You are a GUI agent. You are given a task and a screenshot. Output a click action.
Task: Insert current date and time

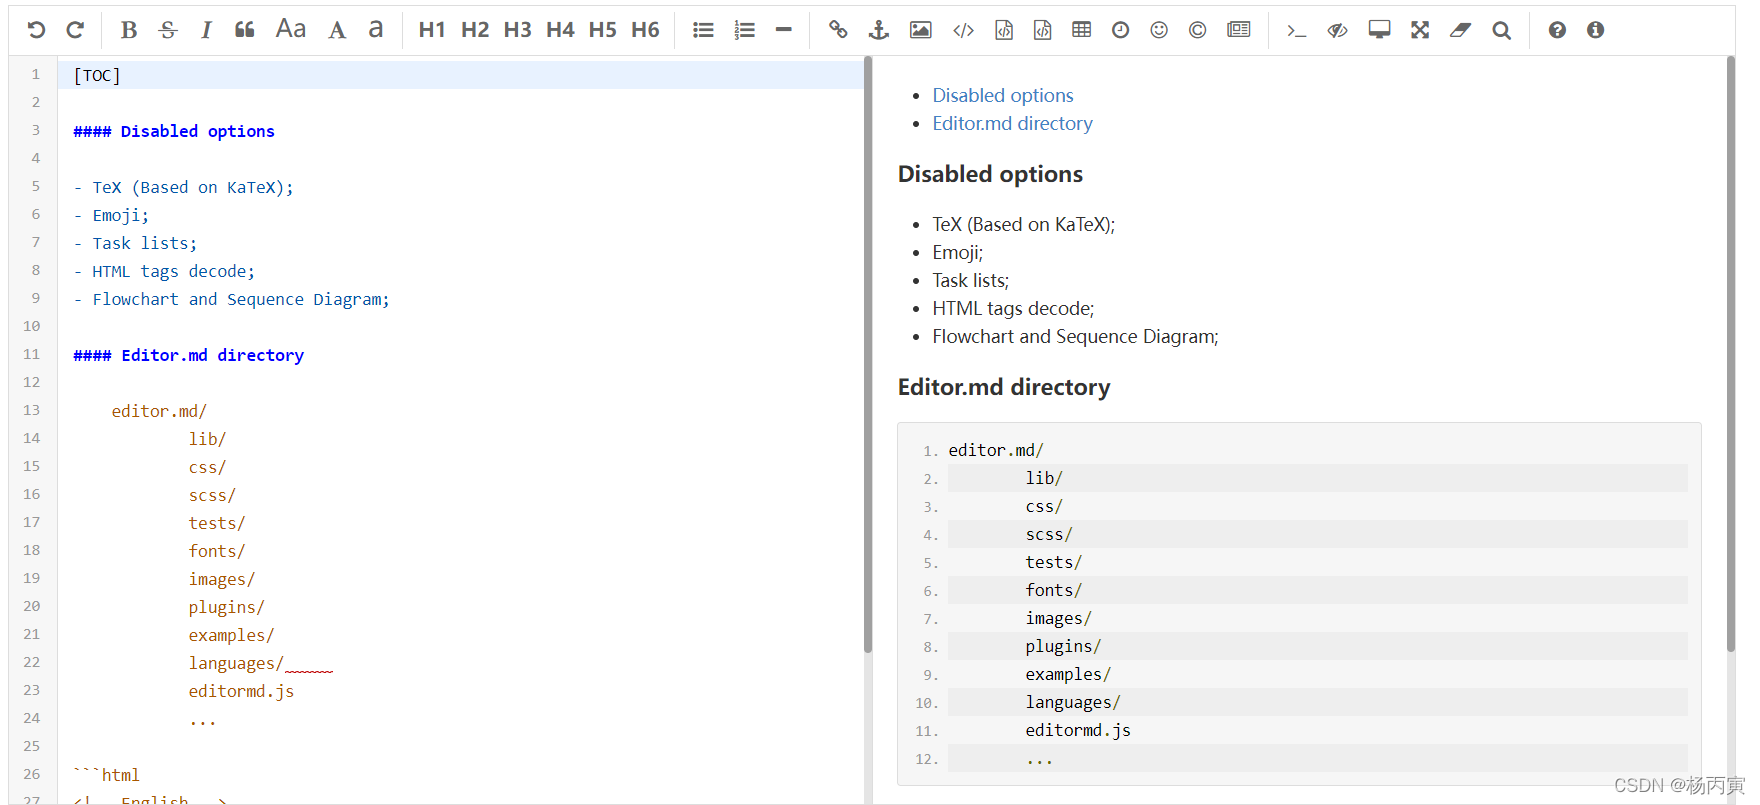(x=1120, y=30)
